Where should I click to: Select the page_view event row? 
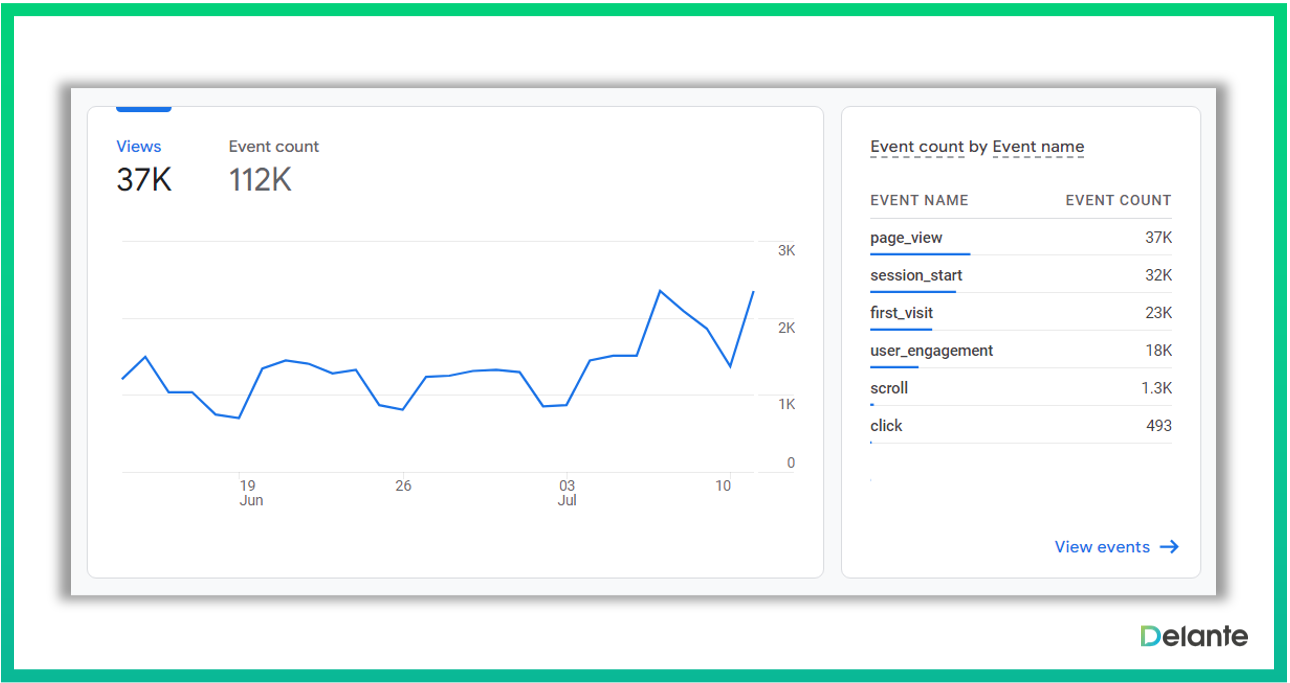coord(1020,238)
